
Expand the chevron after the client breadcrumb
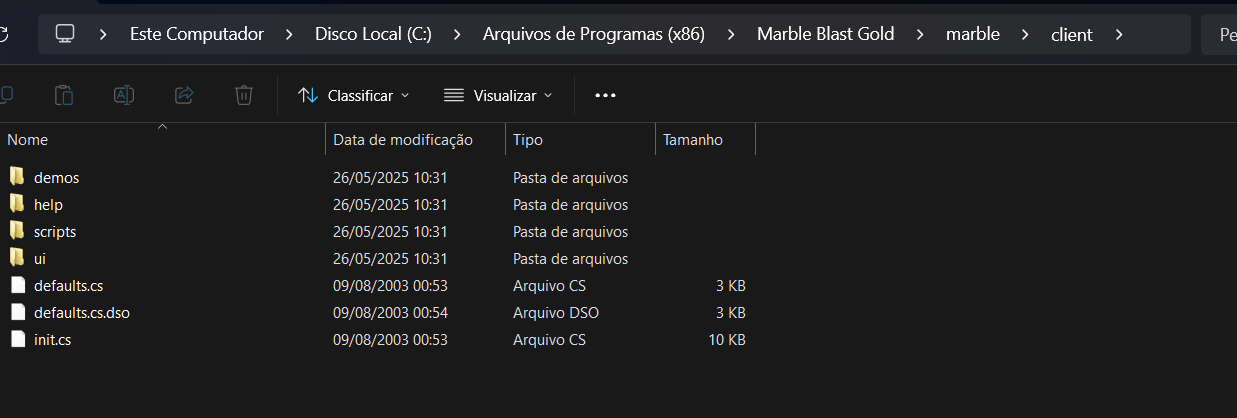tap(1119, 34)
